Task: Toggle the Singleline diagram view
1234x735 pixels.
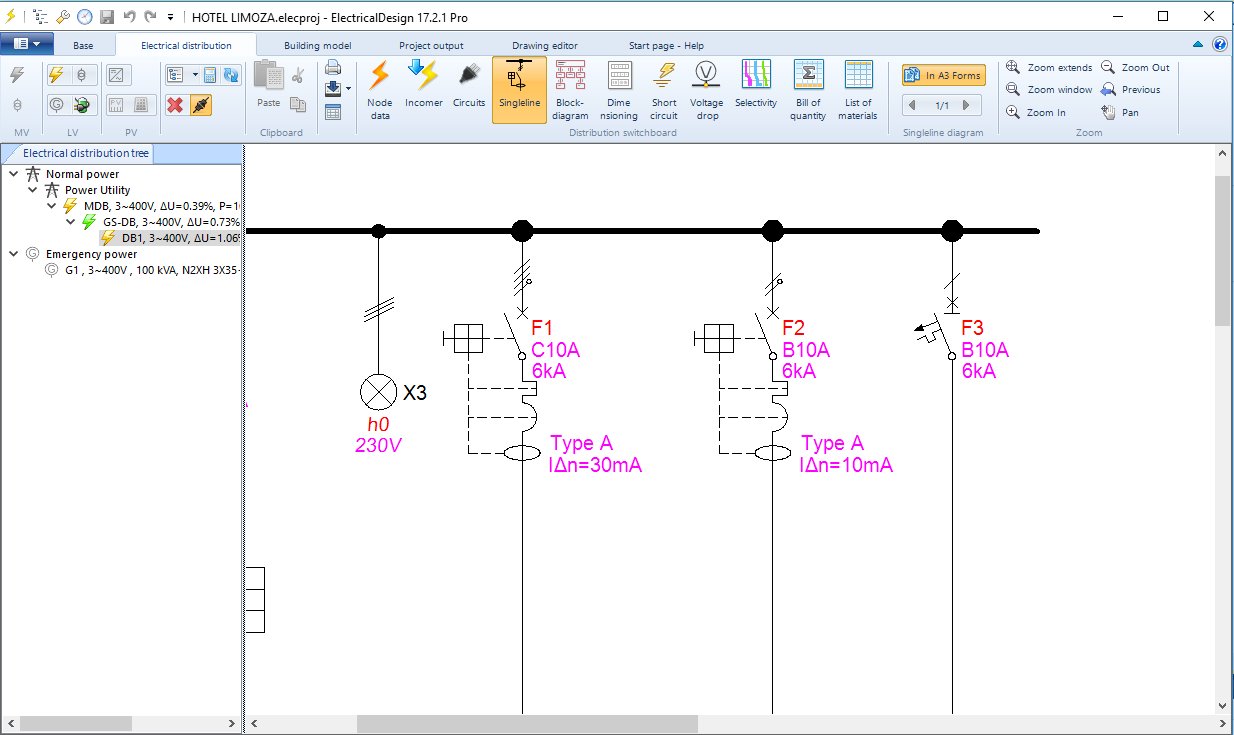Action: pos(519,88)
